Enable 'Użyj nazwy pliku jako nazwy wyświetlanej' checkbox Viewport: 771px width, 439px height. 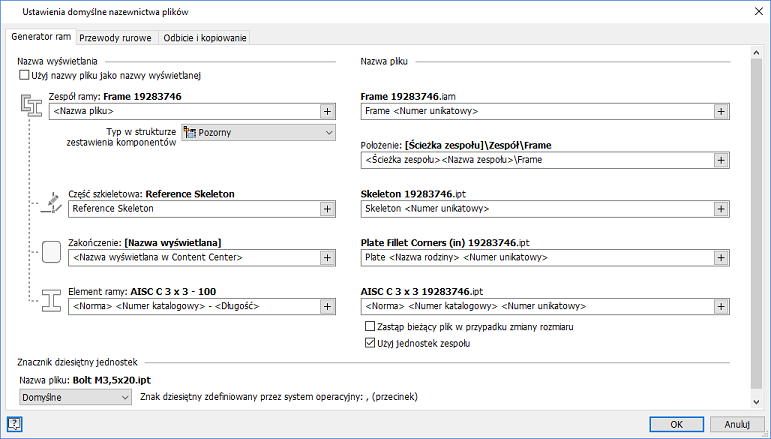25,75
